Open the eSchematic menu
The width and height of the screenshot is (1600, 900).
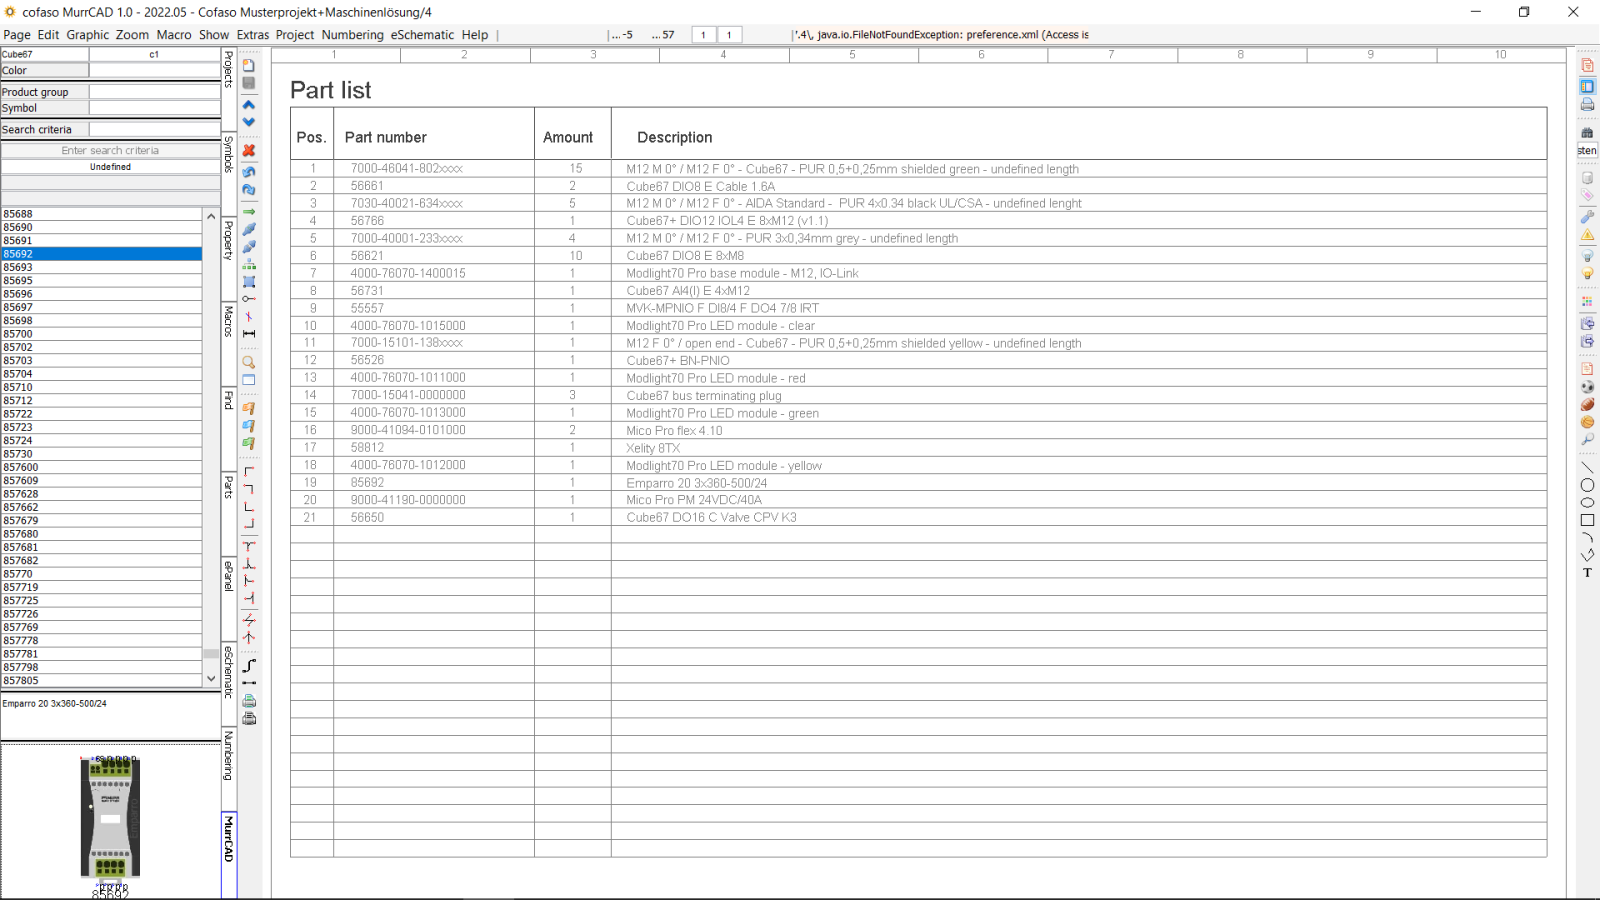pos(422,35)
